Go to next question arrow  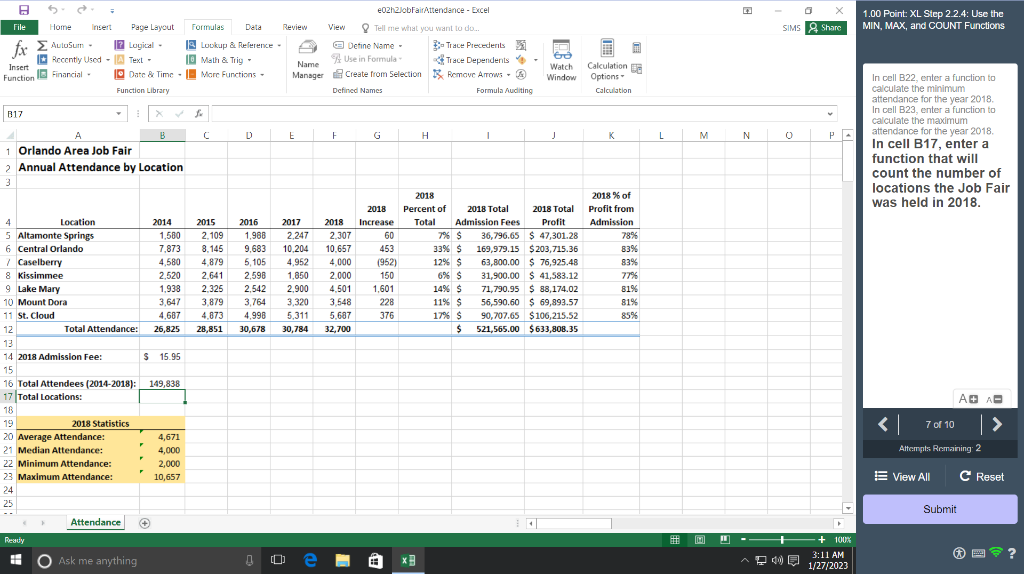997,424
